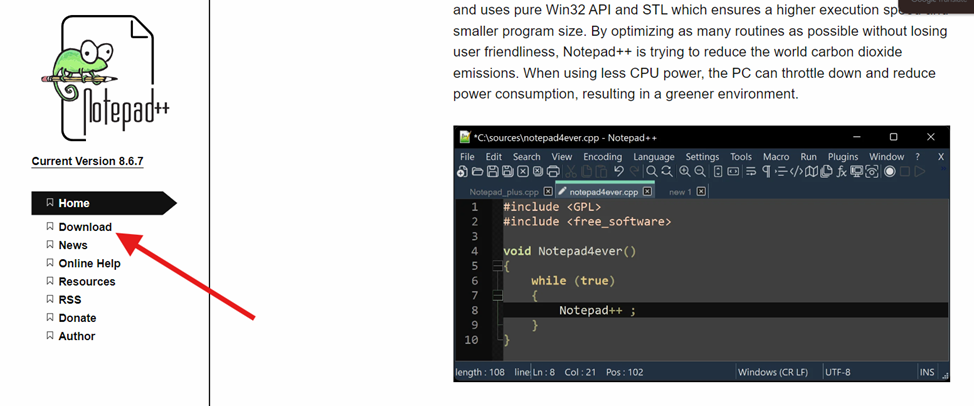Open the Document List toolbar icon
This screenshot has width=974, height=406.
(x=826, y=171)
